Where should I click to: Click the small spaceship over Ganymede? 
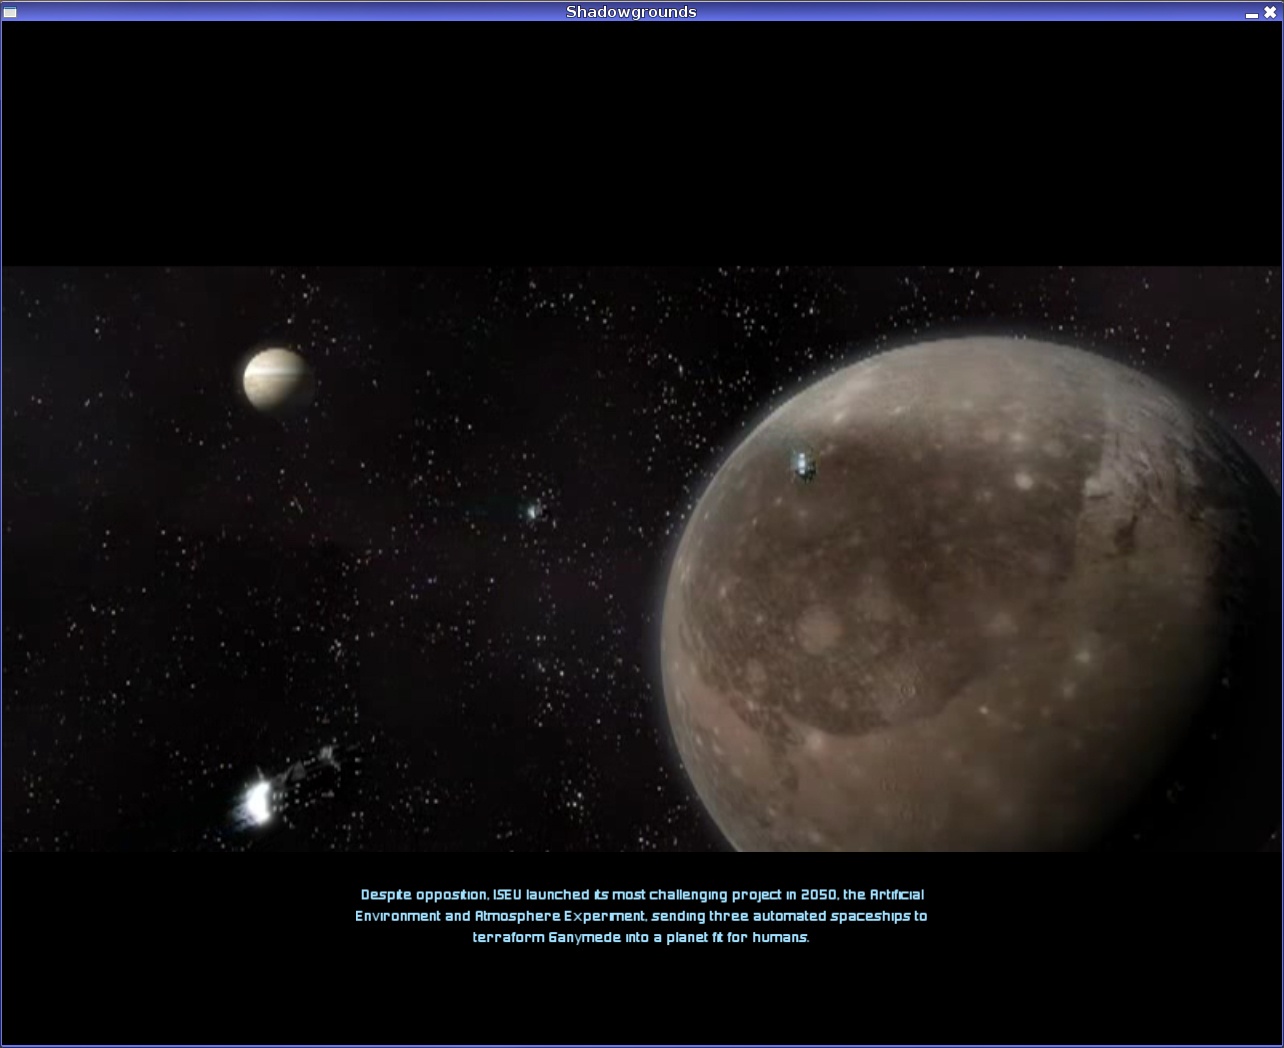click(x=803, y=463)
